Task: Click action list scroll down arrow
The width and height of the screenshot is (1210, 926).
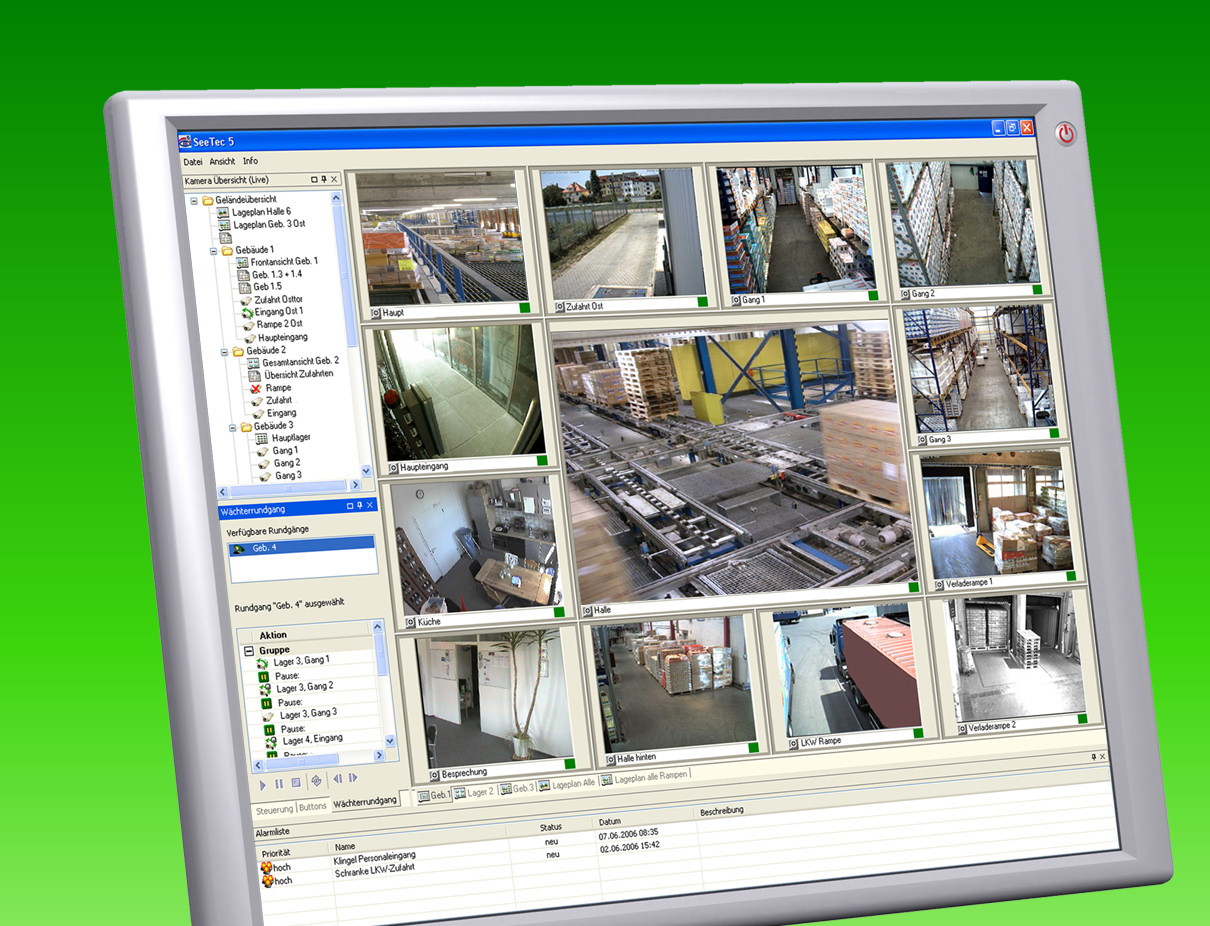Action: click(x=390, y=741)
